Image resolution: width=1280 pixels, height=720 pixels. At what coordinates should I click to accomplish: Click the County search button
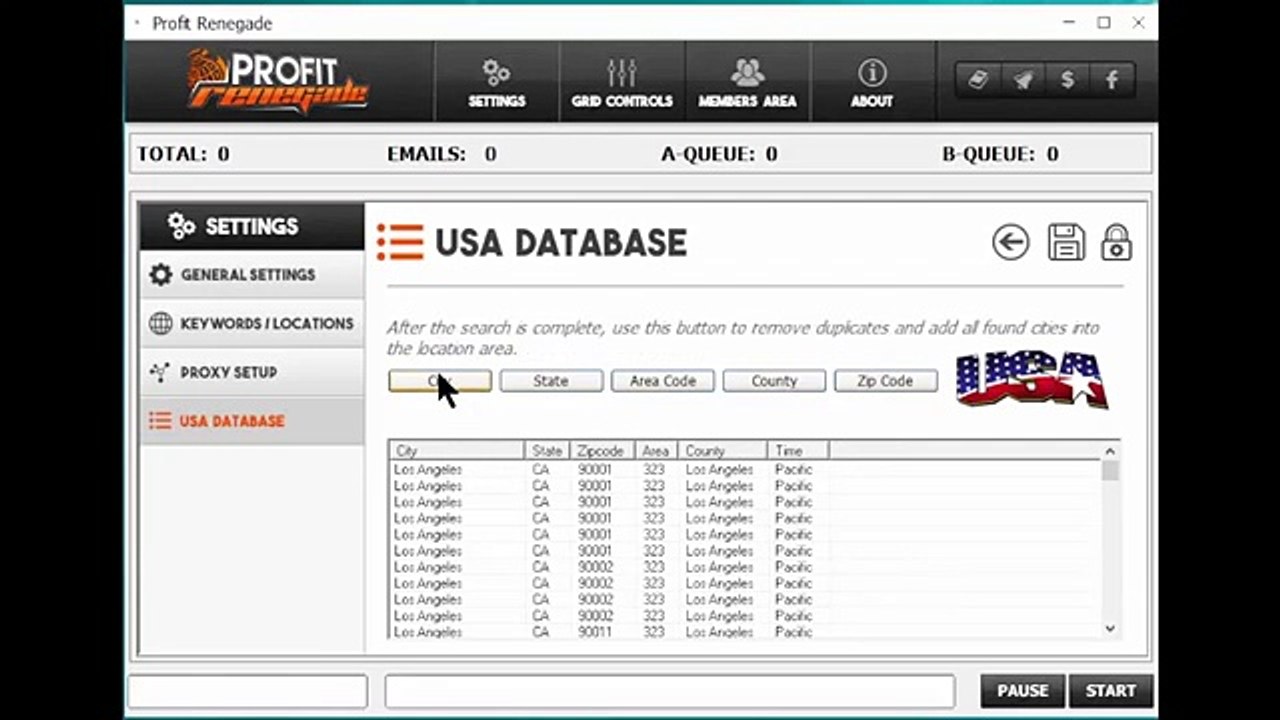[x=774, y=381]
